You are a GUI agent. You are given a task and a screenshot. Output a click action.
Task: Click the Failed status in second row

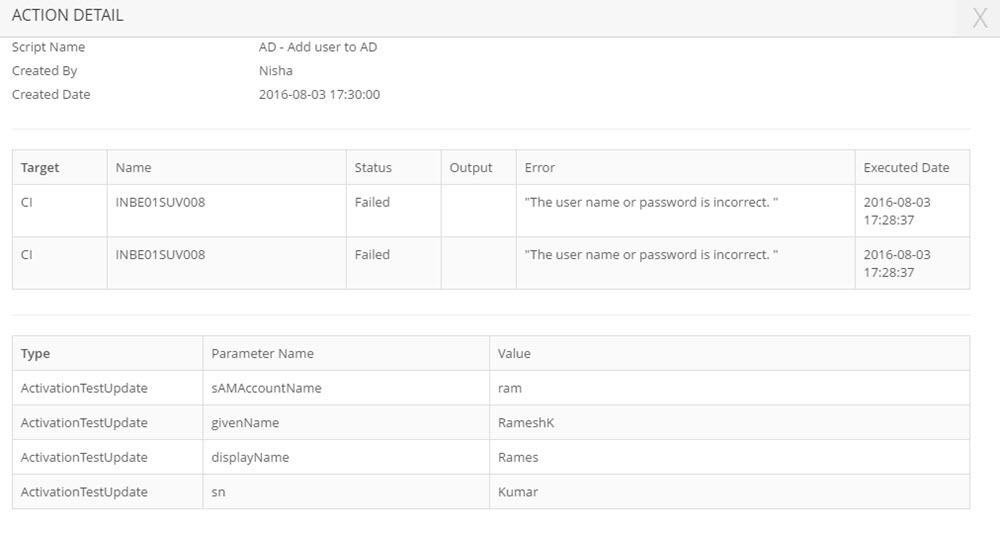point(372,255)
